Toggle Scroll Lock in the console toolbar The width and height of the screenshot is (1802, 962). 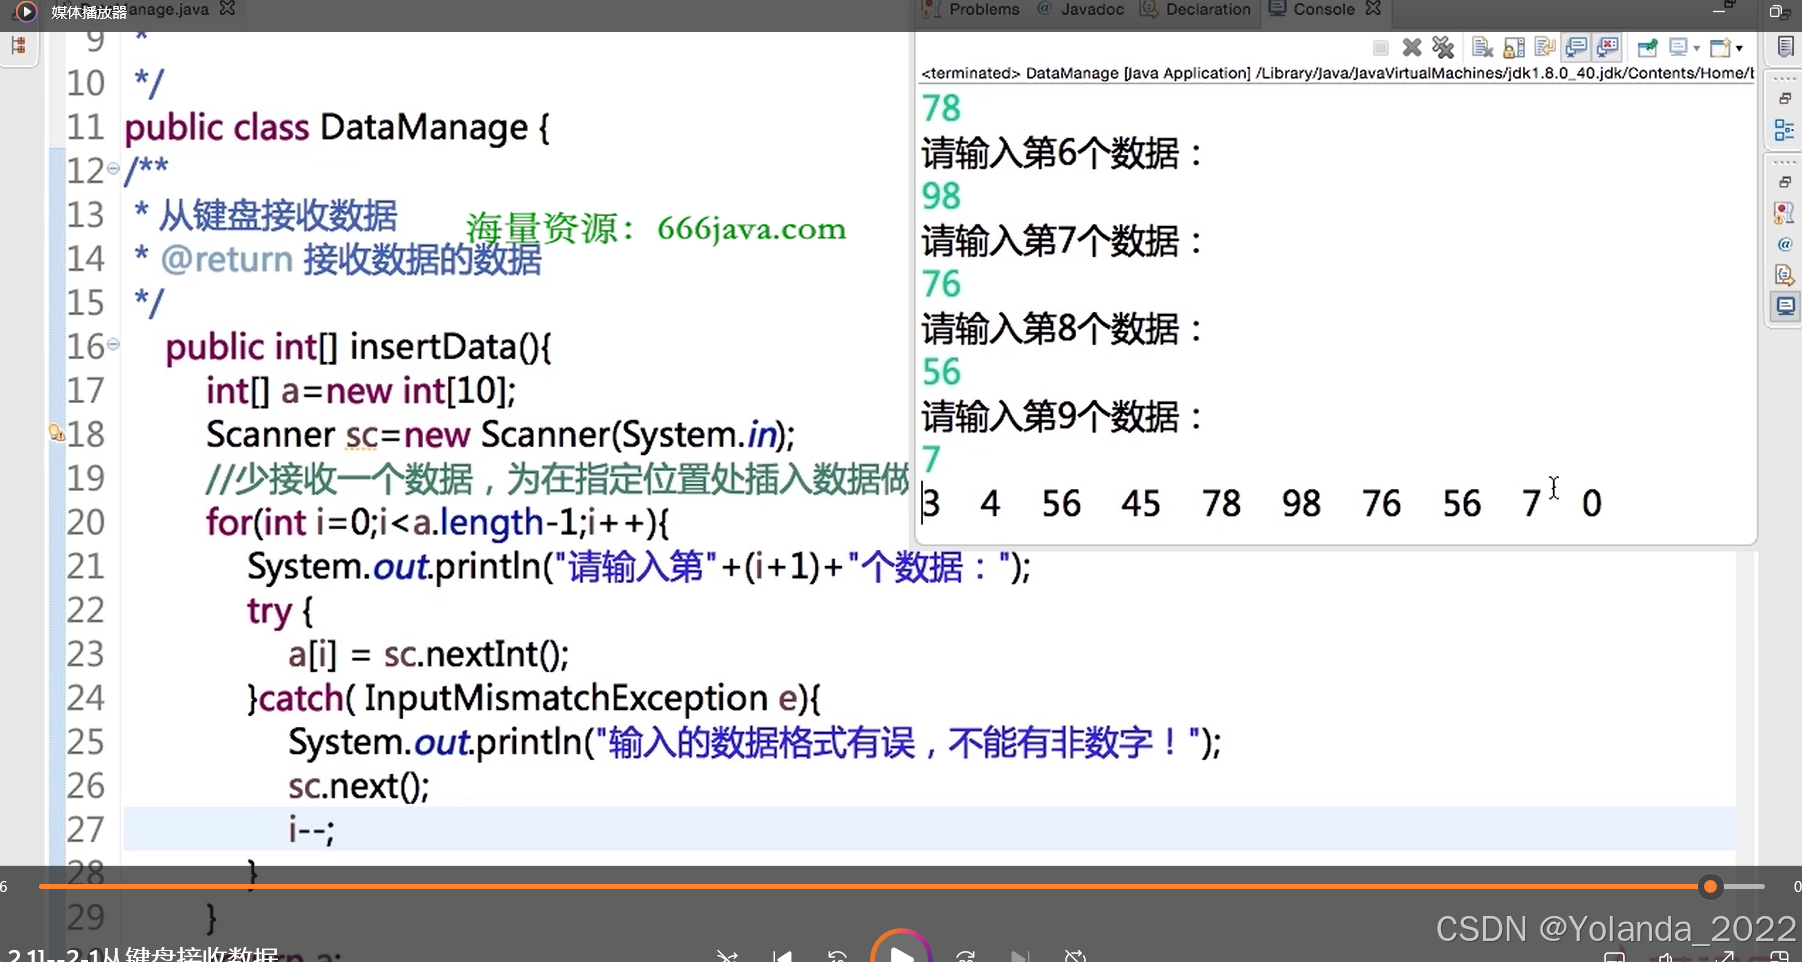(x=1514, y=47)
